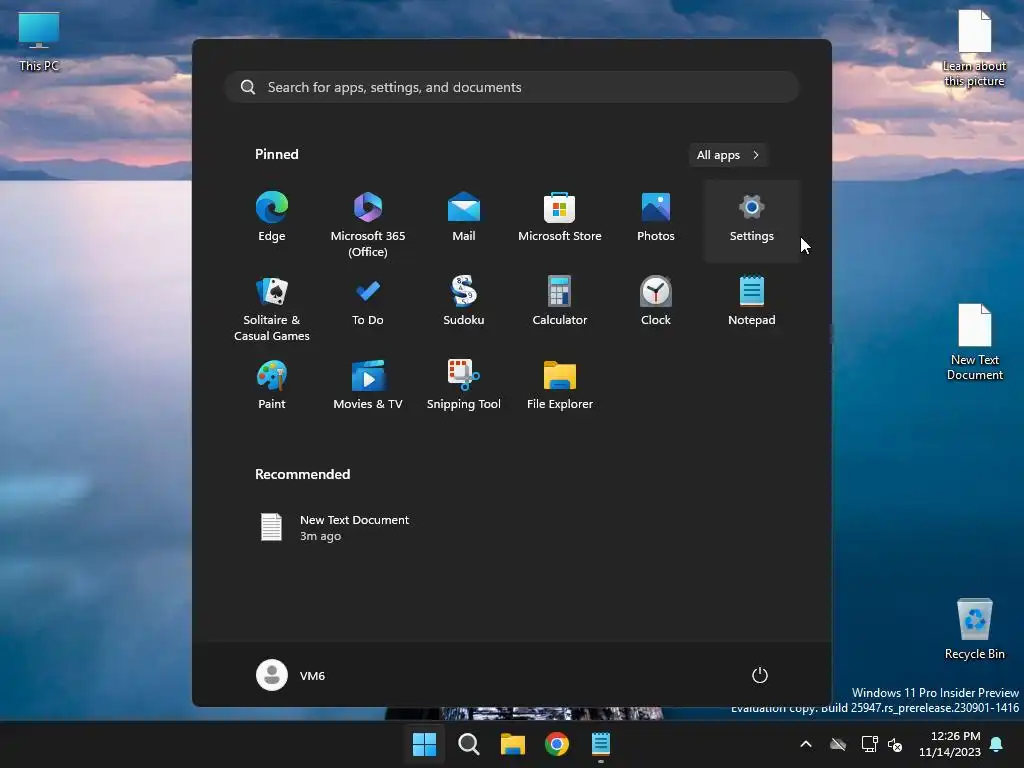
Task: Open network status tray icon
Action: (869, 744)
